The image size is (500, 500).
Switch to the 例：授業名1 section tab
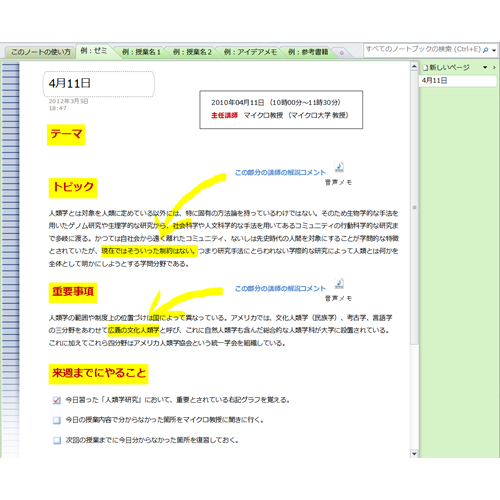point(141,52)
